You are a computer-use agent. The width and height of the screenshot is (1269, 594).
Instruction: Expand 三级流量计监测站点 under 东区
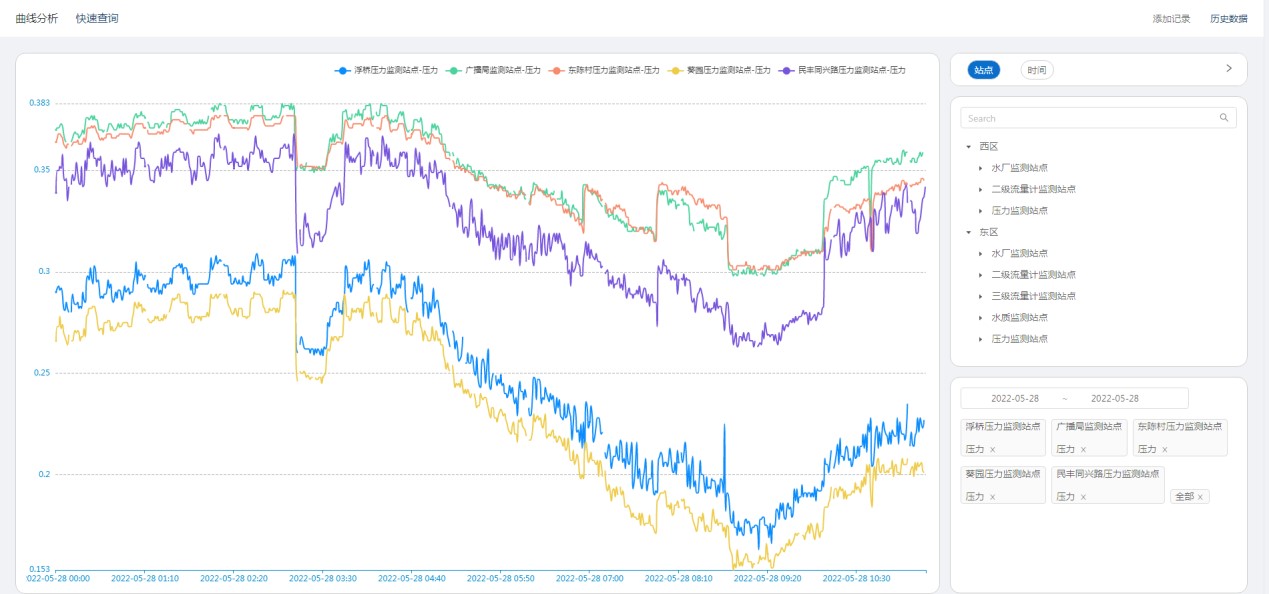click(981, 296)
